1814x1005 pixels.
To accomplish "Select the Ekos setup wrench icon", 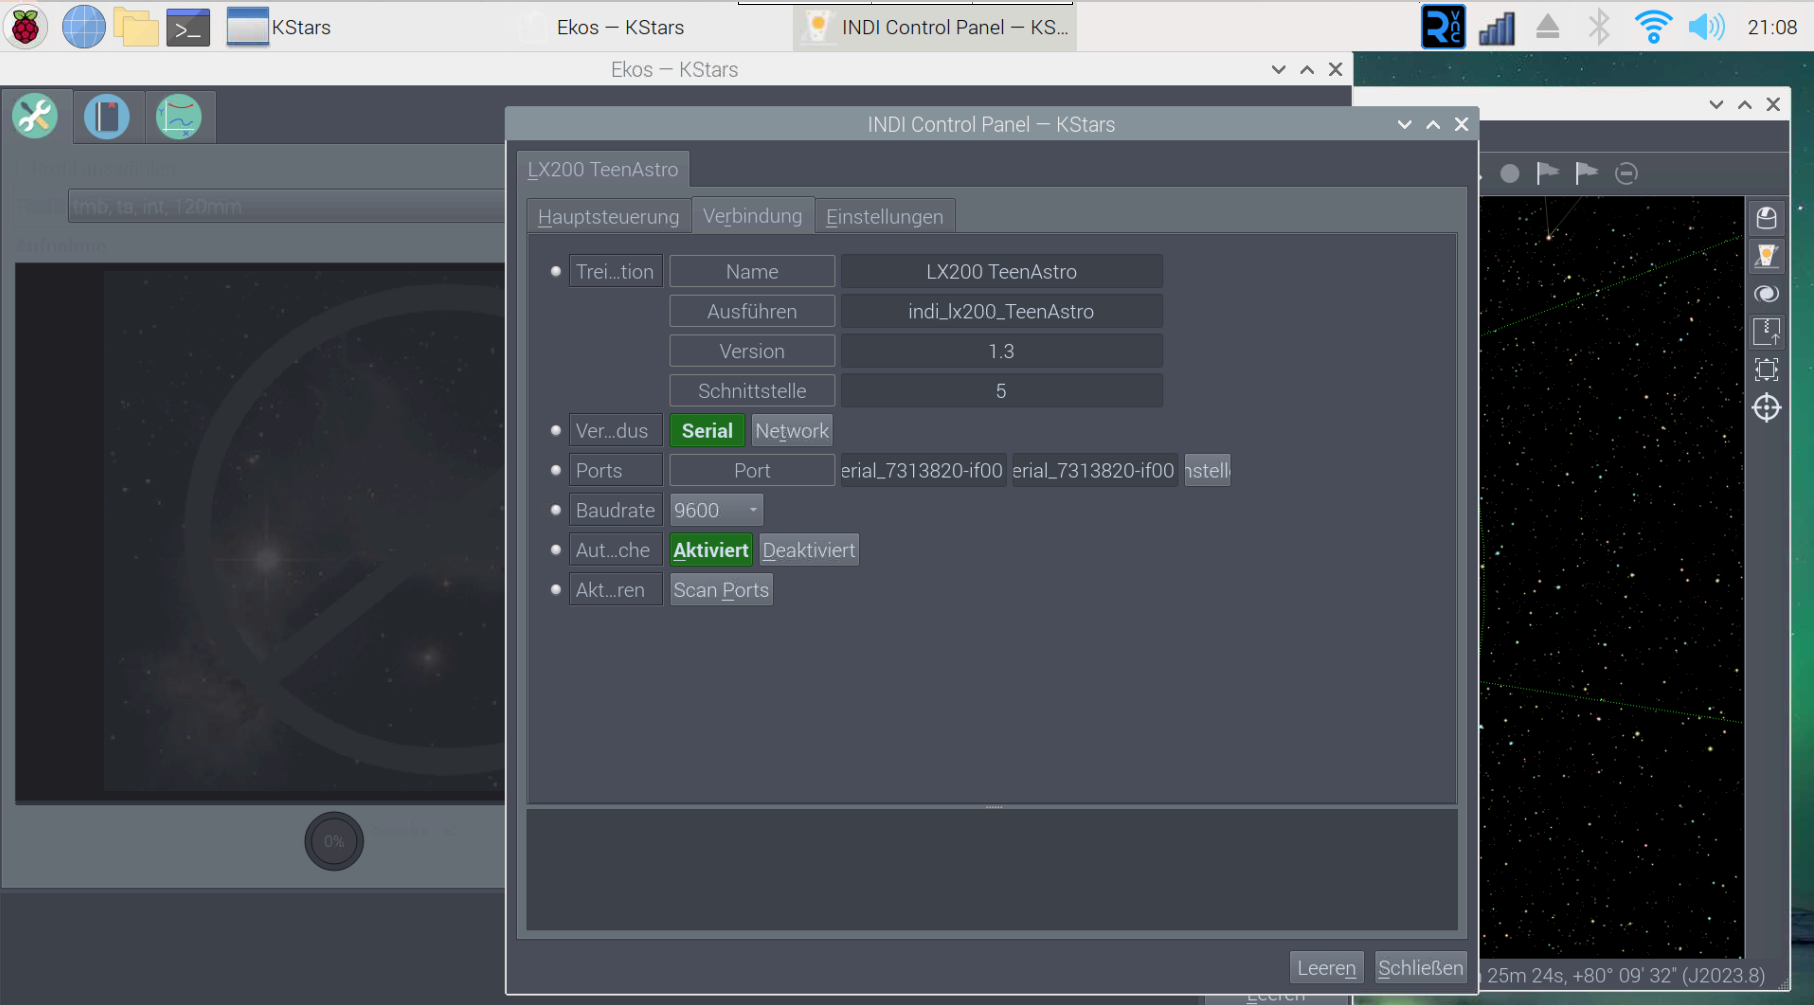I will tap(35, 117).
